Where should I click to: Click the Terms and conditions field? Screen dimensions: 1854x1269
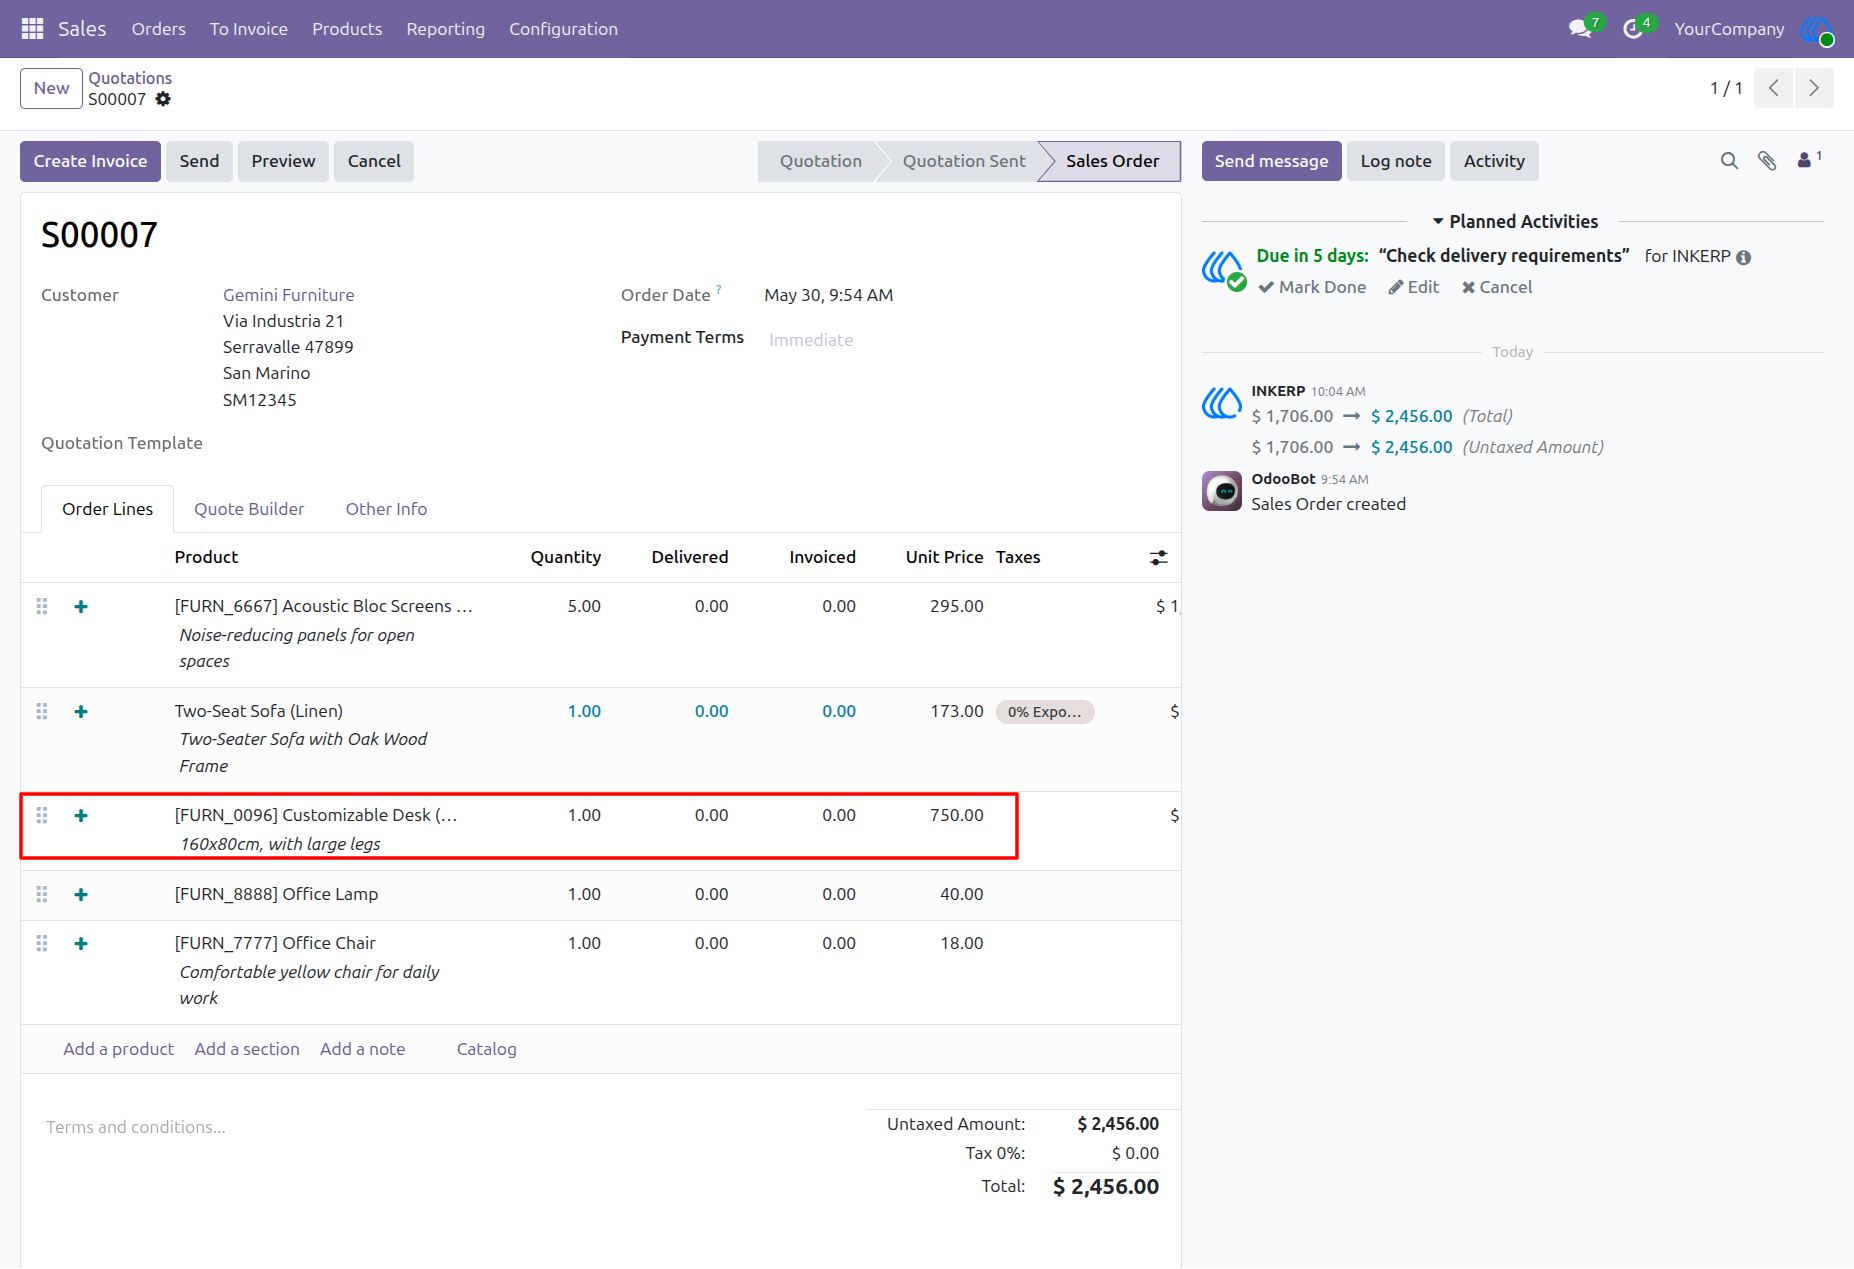tap(440, 1127)
